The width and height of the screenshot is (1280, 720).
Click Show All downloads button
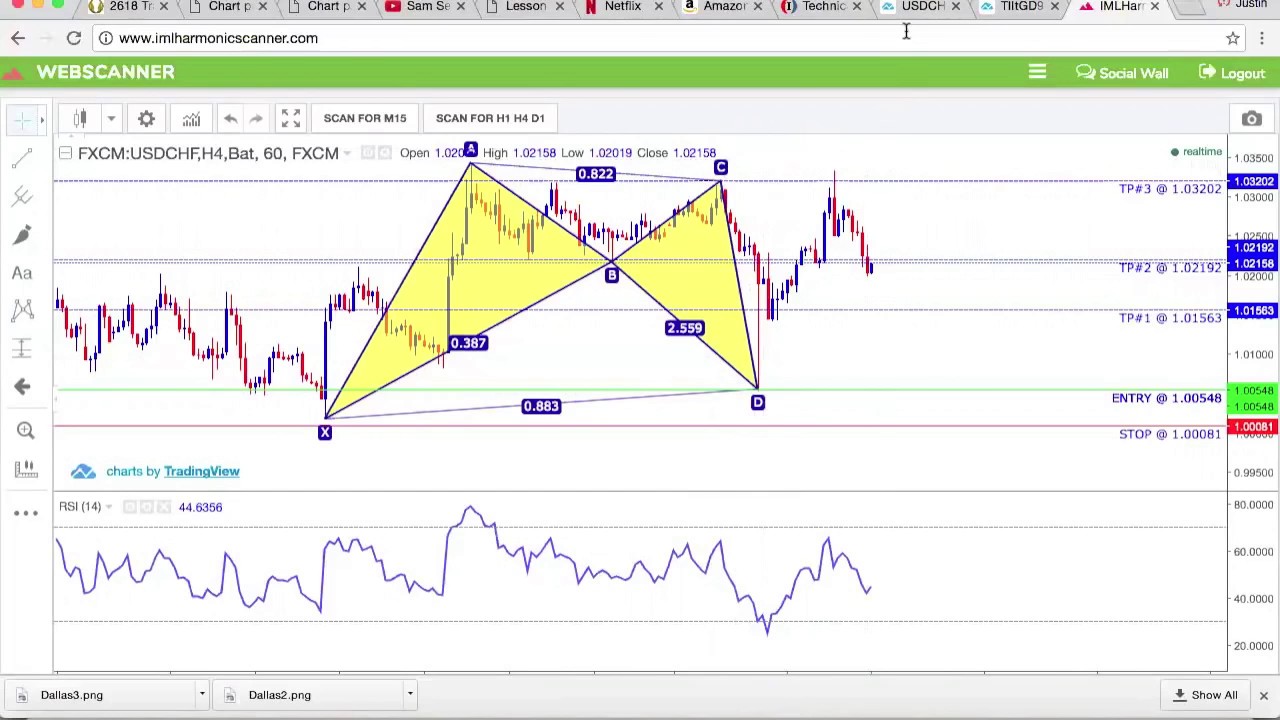coord(1205,695)
